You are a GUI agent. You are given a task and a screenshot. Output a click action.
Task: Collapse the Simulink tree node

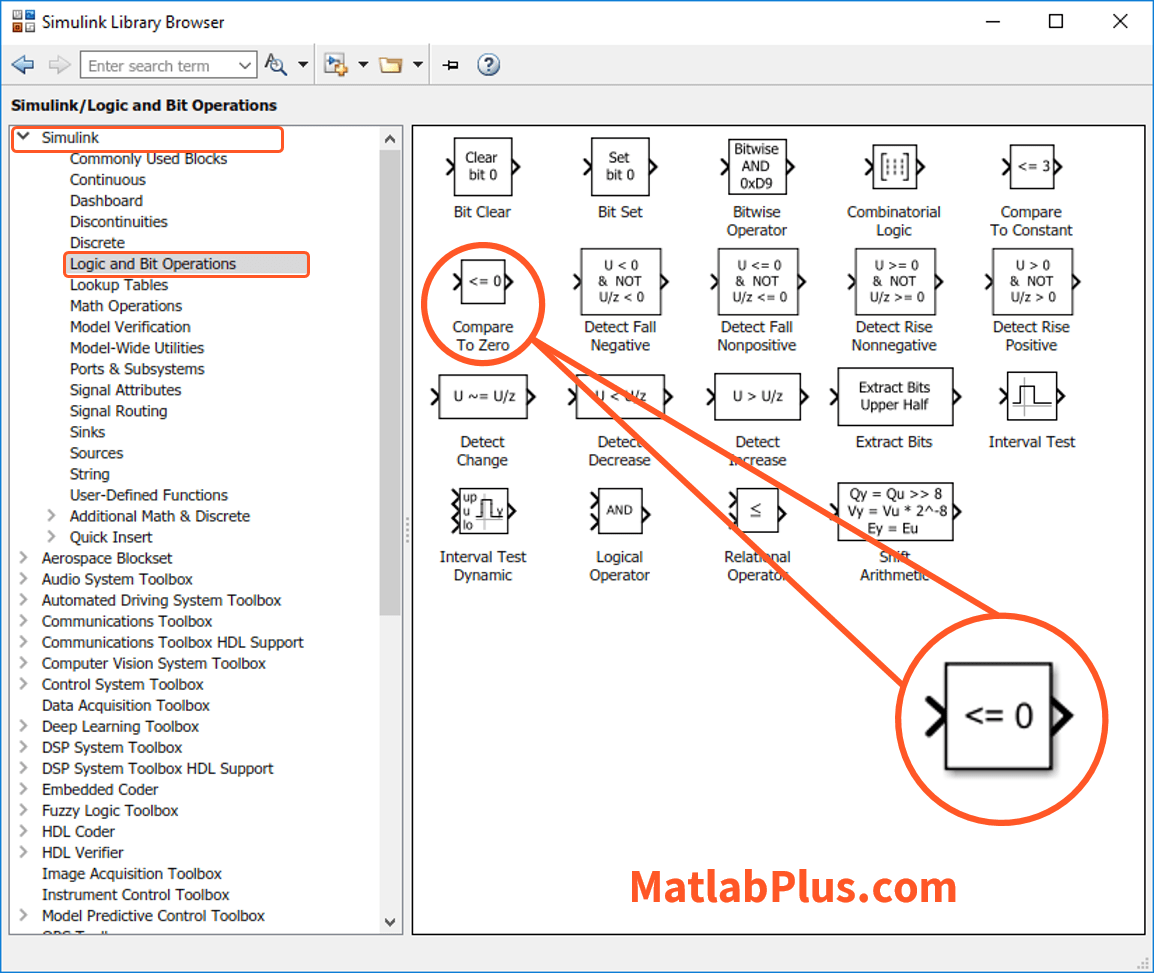[24, 137]
